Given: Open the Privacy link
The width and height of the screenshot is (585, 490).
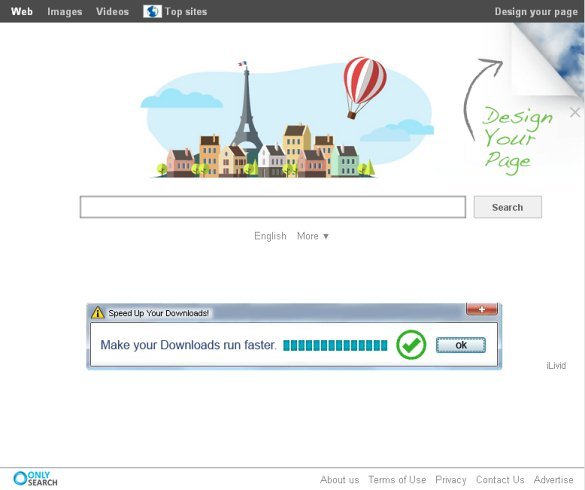Looking at the screenshot, I should pyautogui.click(x=451, y=480).
